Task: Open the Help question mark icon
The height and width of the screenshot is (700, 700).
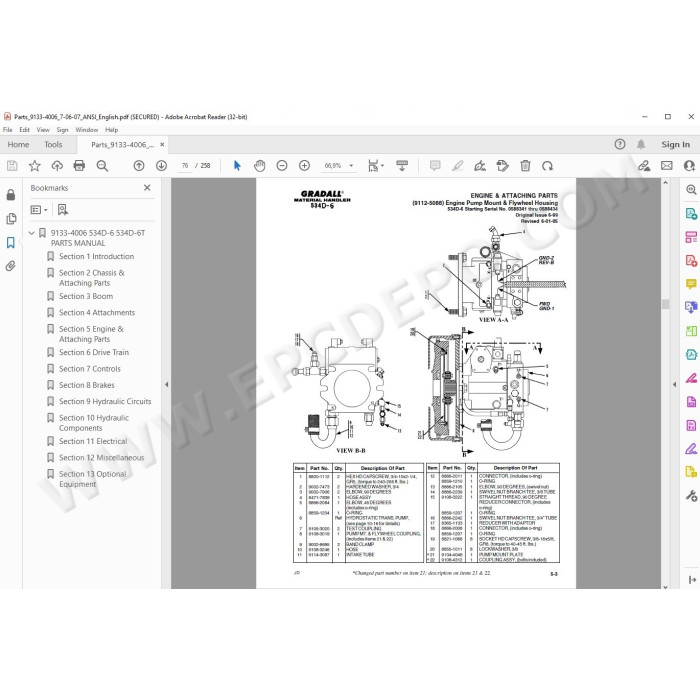Action: pos(620,144)
